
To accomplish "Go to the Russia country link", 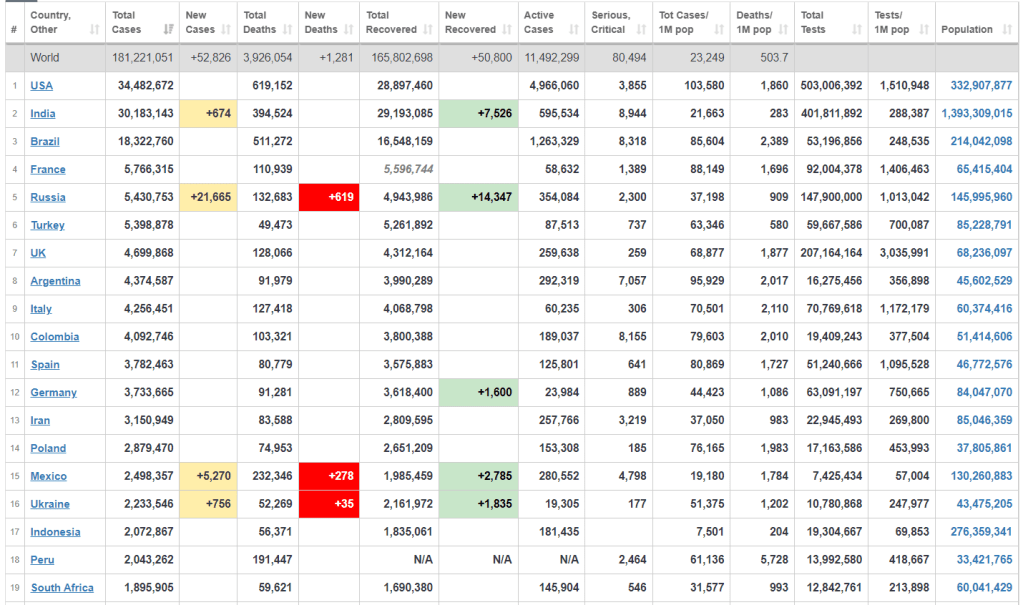I will point(48,197).
